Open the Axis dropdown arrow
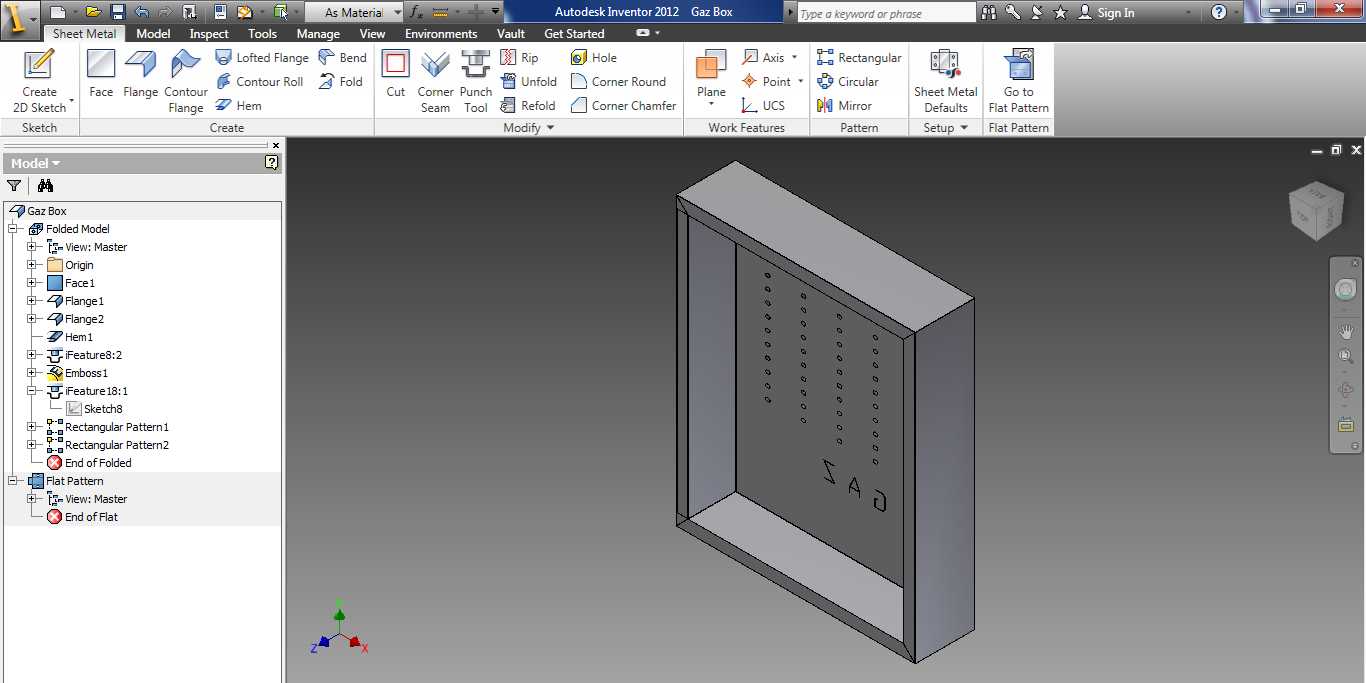 coord(795,58)
